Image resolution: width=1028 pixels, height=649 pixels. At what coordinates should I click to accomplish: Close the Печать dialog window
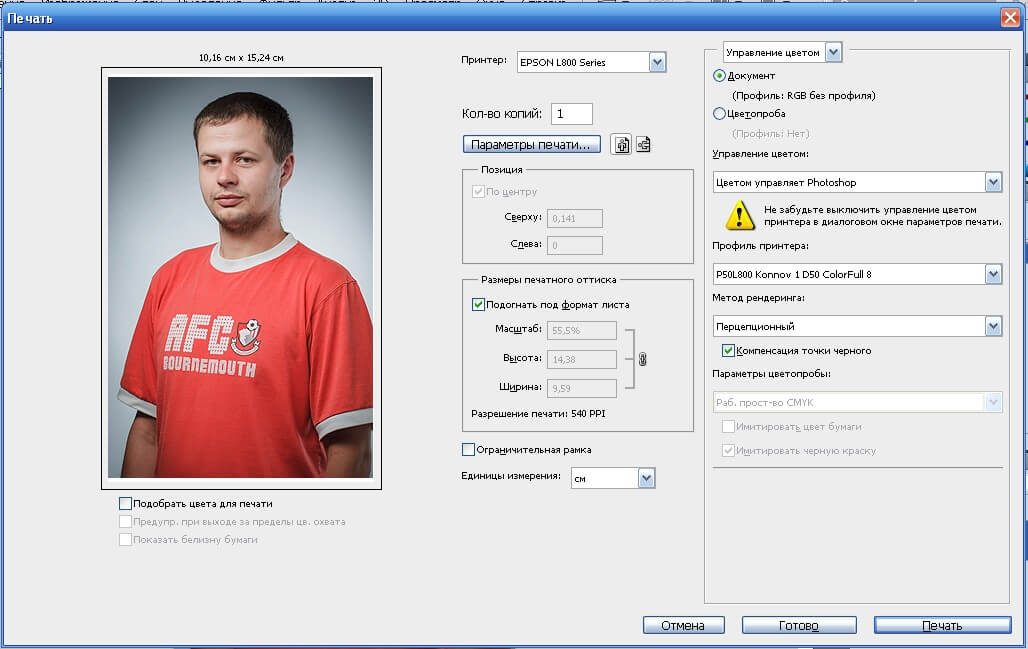click(x=1010, y=18)
